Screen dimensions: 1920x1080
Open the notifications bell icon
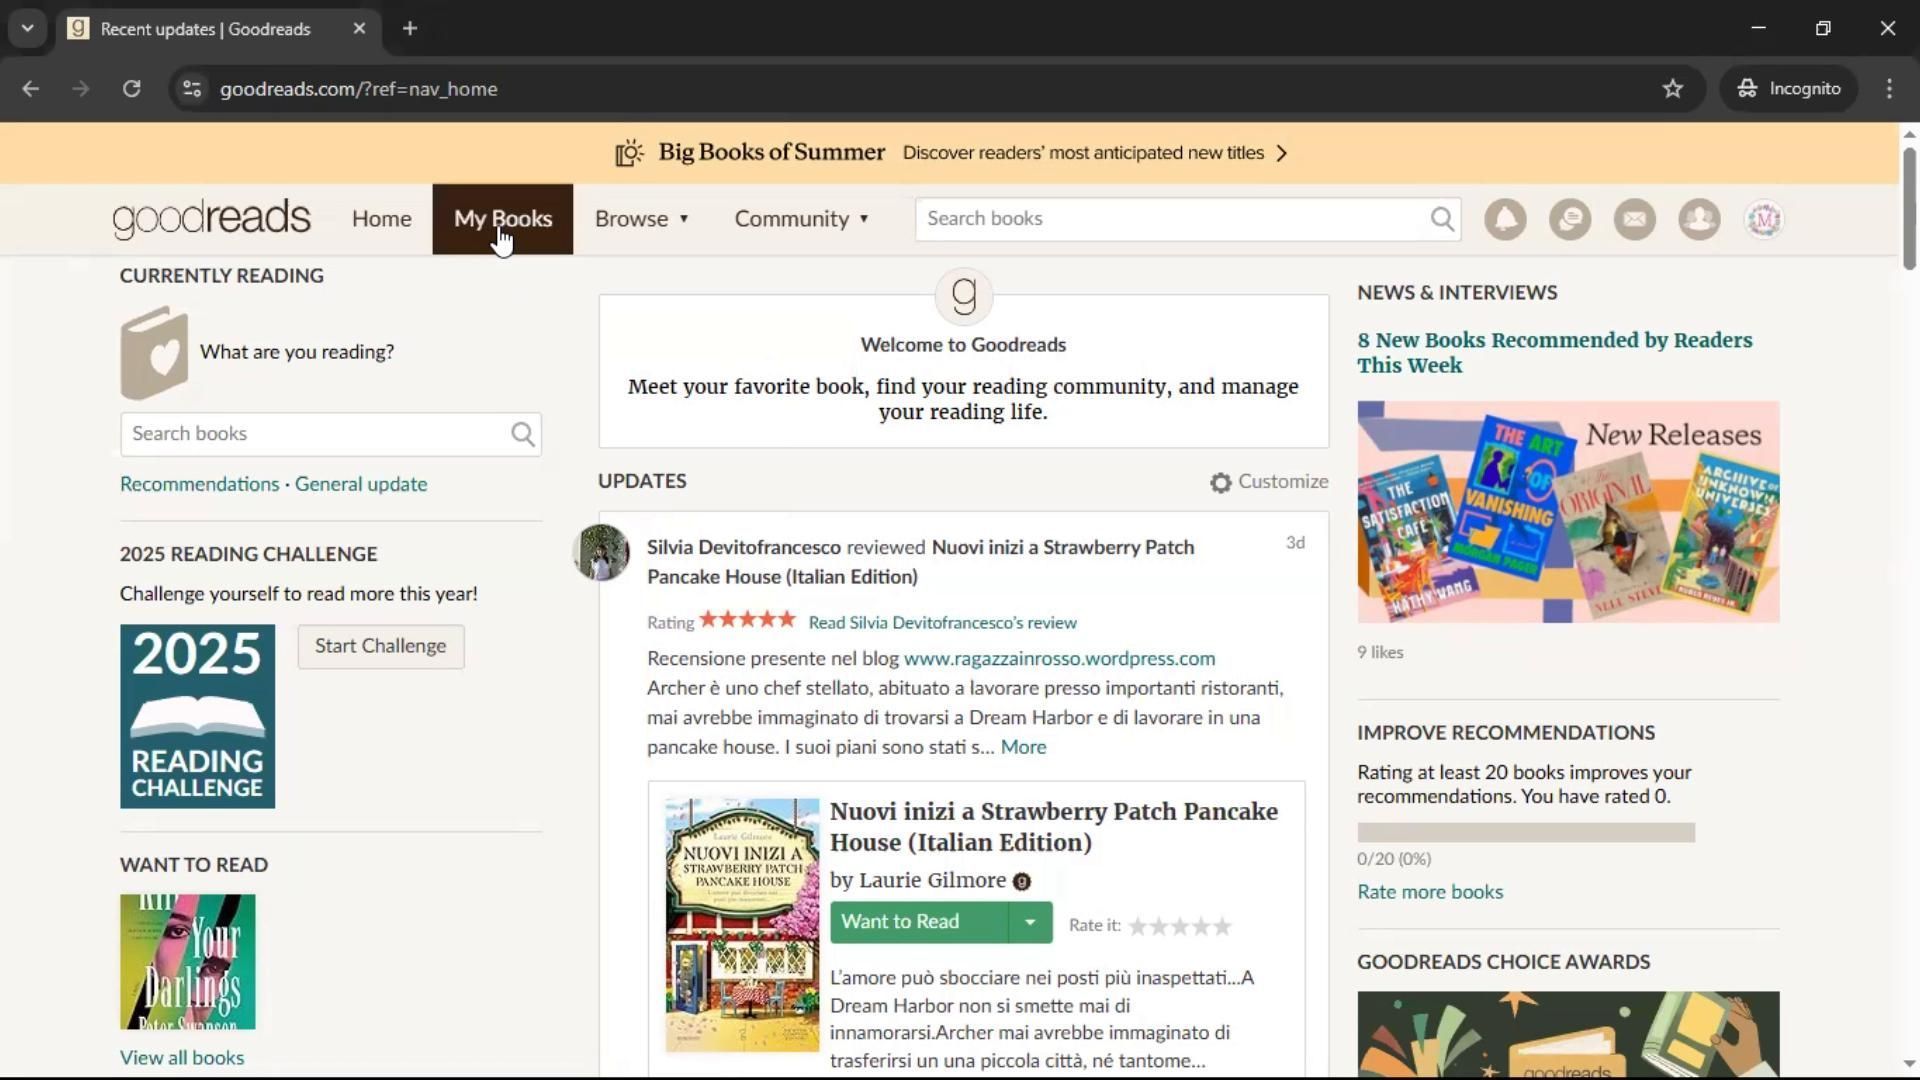(x=1505, y=219)
